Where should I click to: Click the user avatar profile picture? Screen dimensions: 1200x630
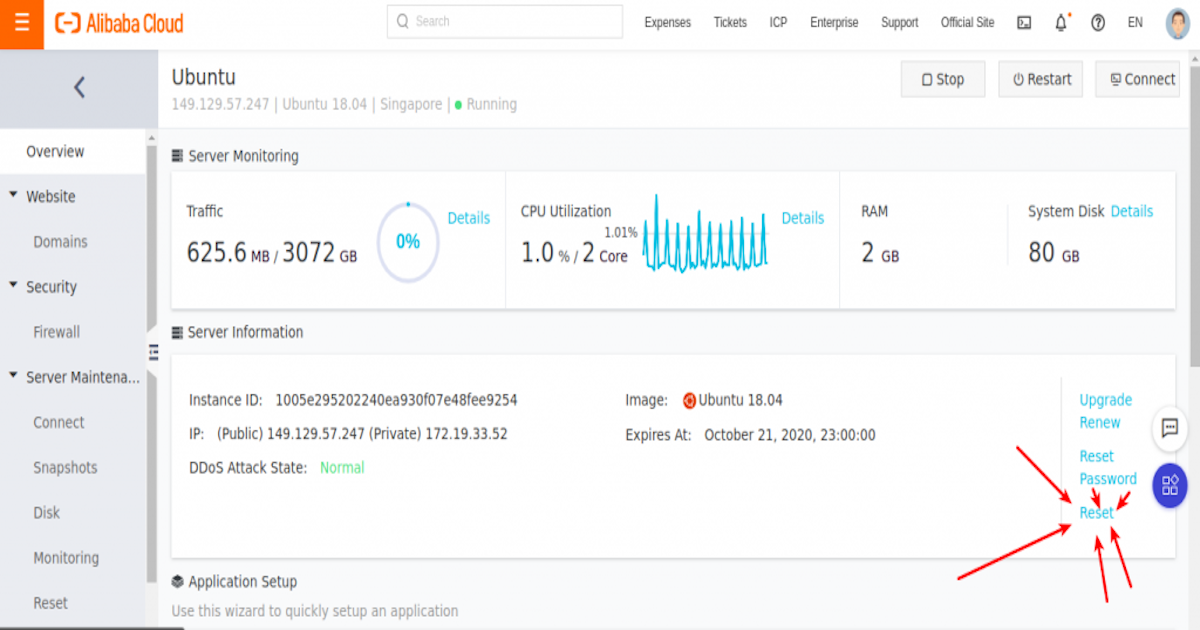point(1178,23)
